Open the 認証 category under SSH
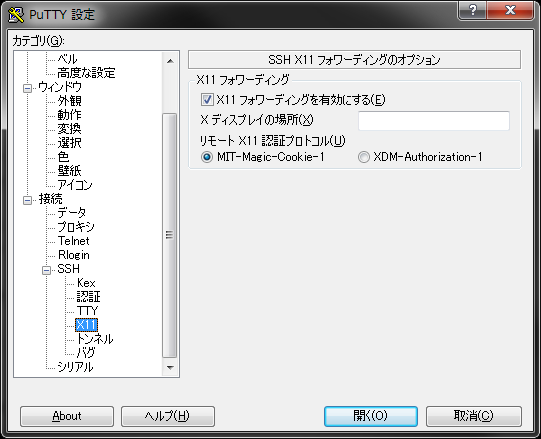The height and width of the screenshot is (439, 541). [88, 297]
